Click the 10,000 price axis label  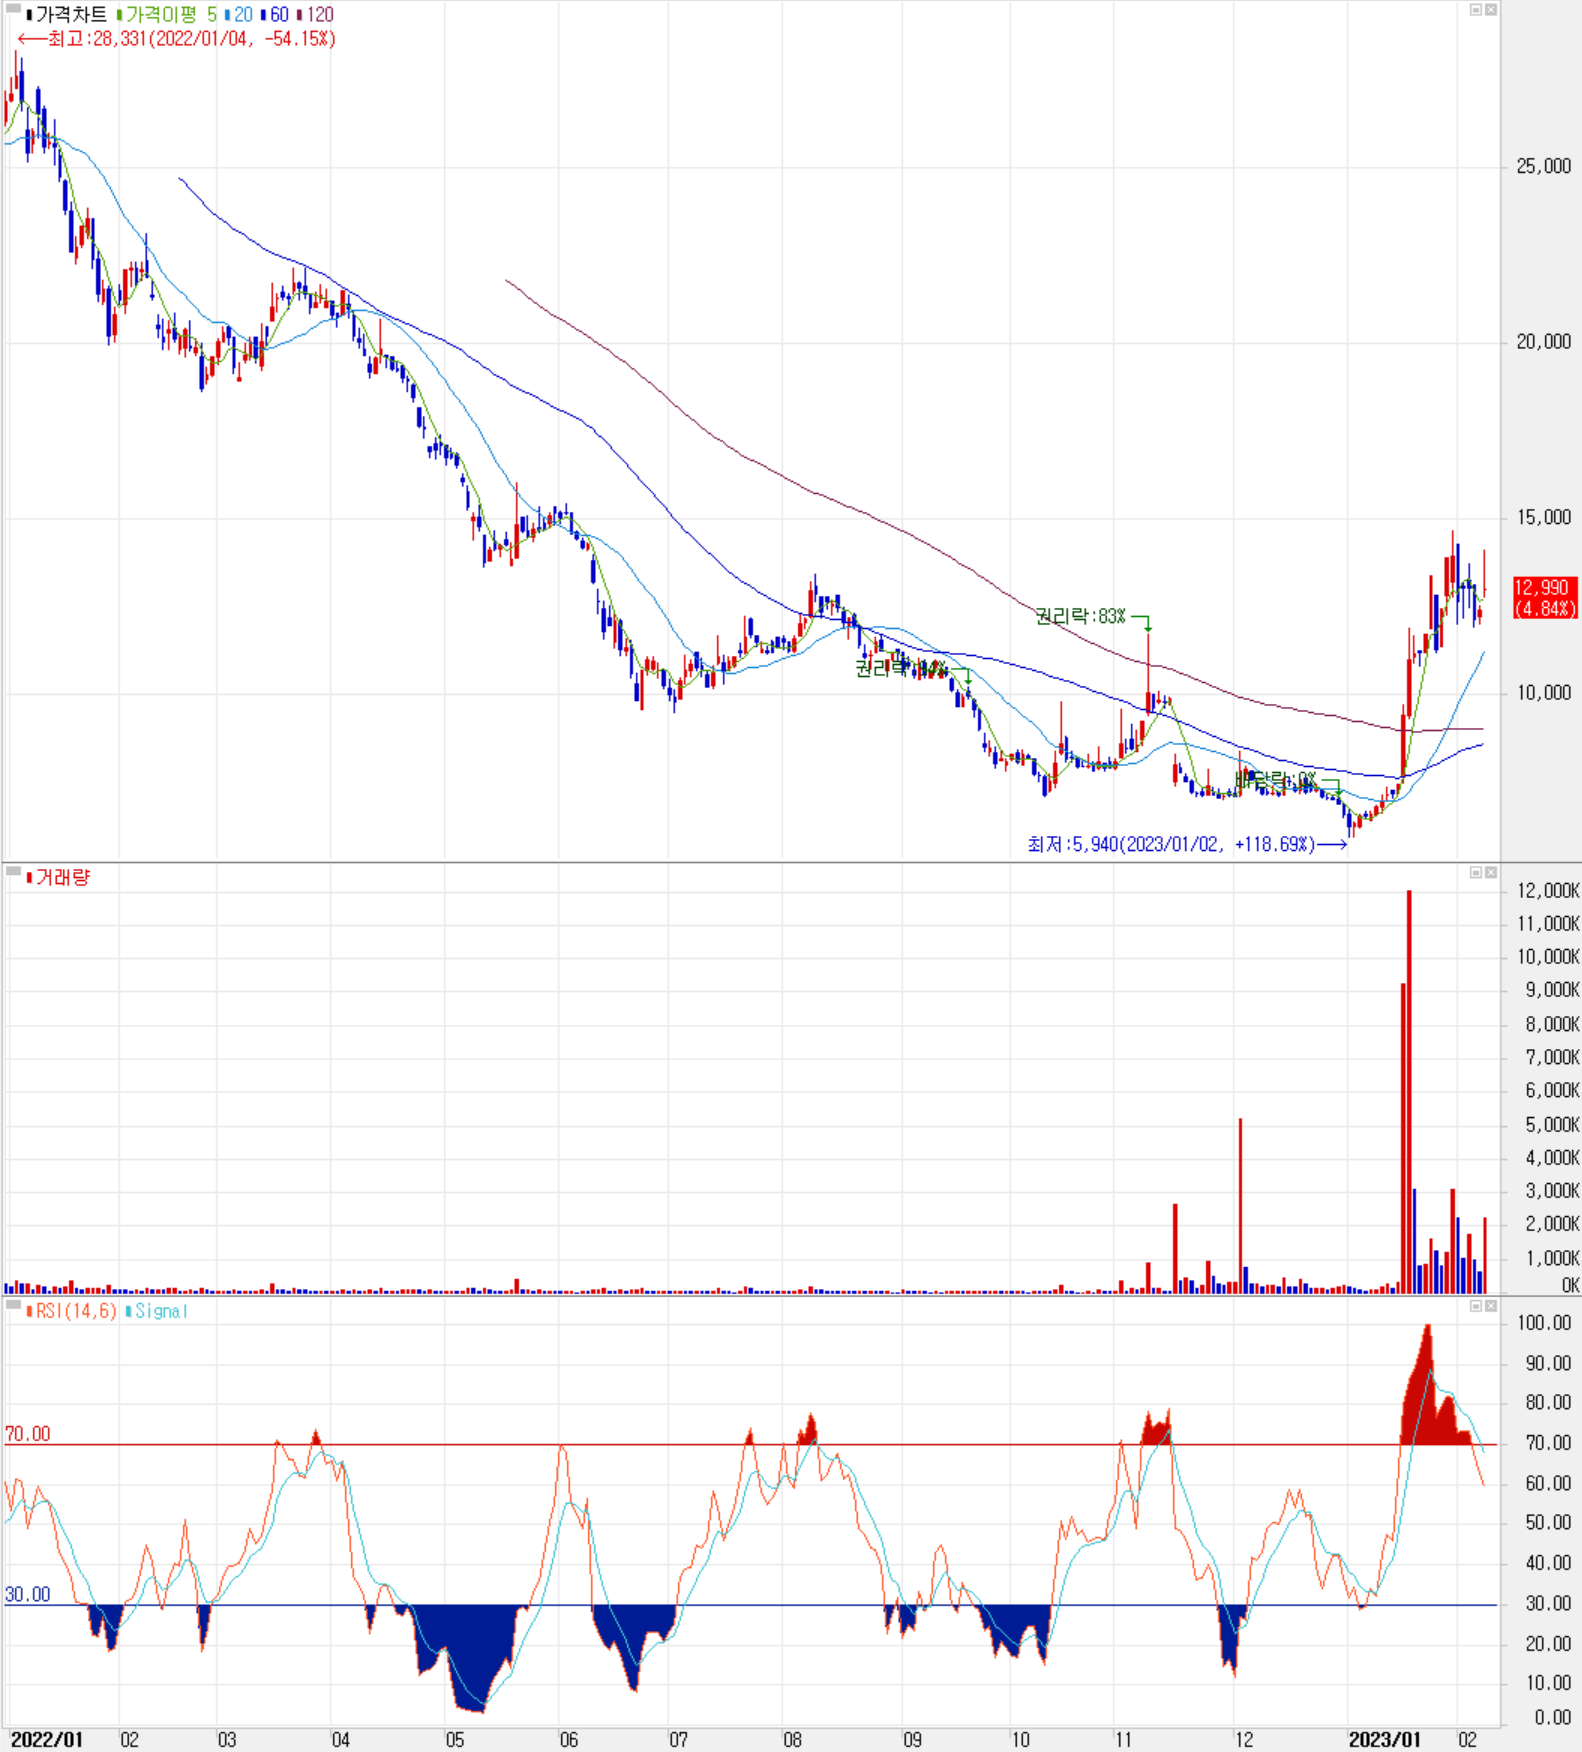[x=1543, y=693]
